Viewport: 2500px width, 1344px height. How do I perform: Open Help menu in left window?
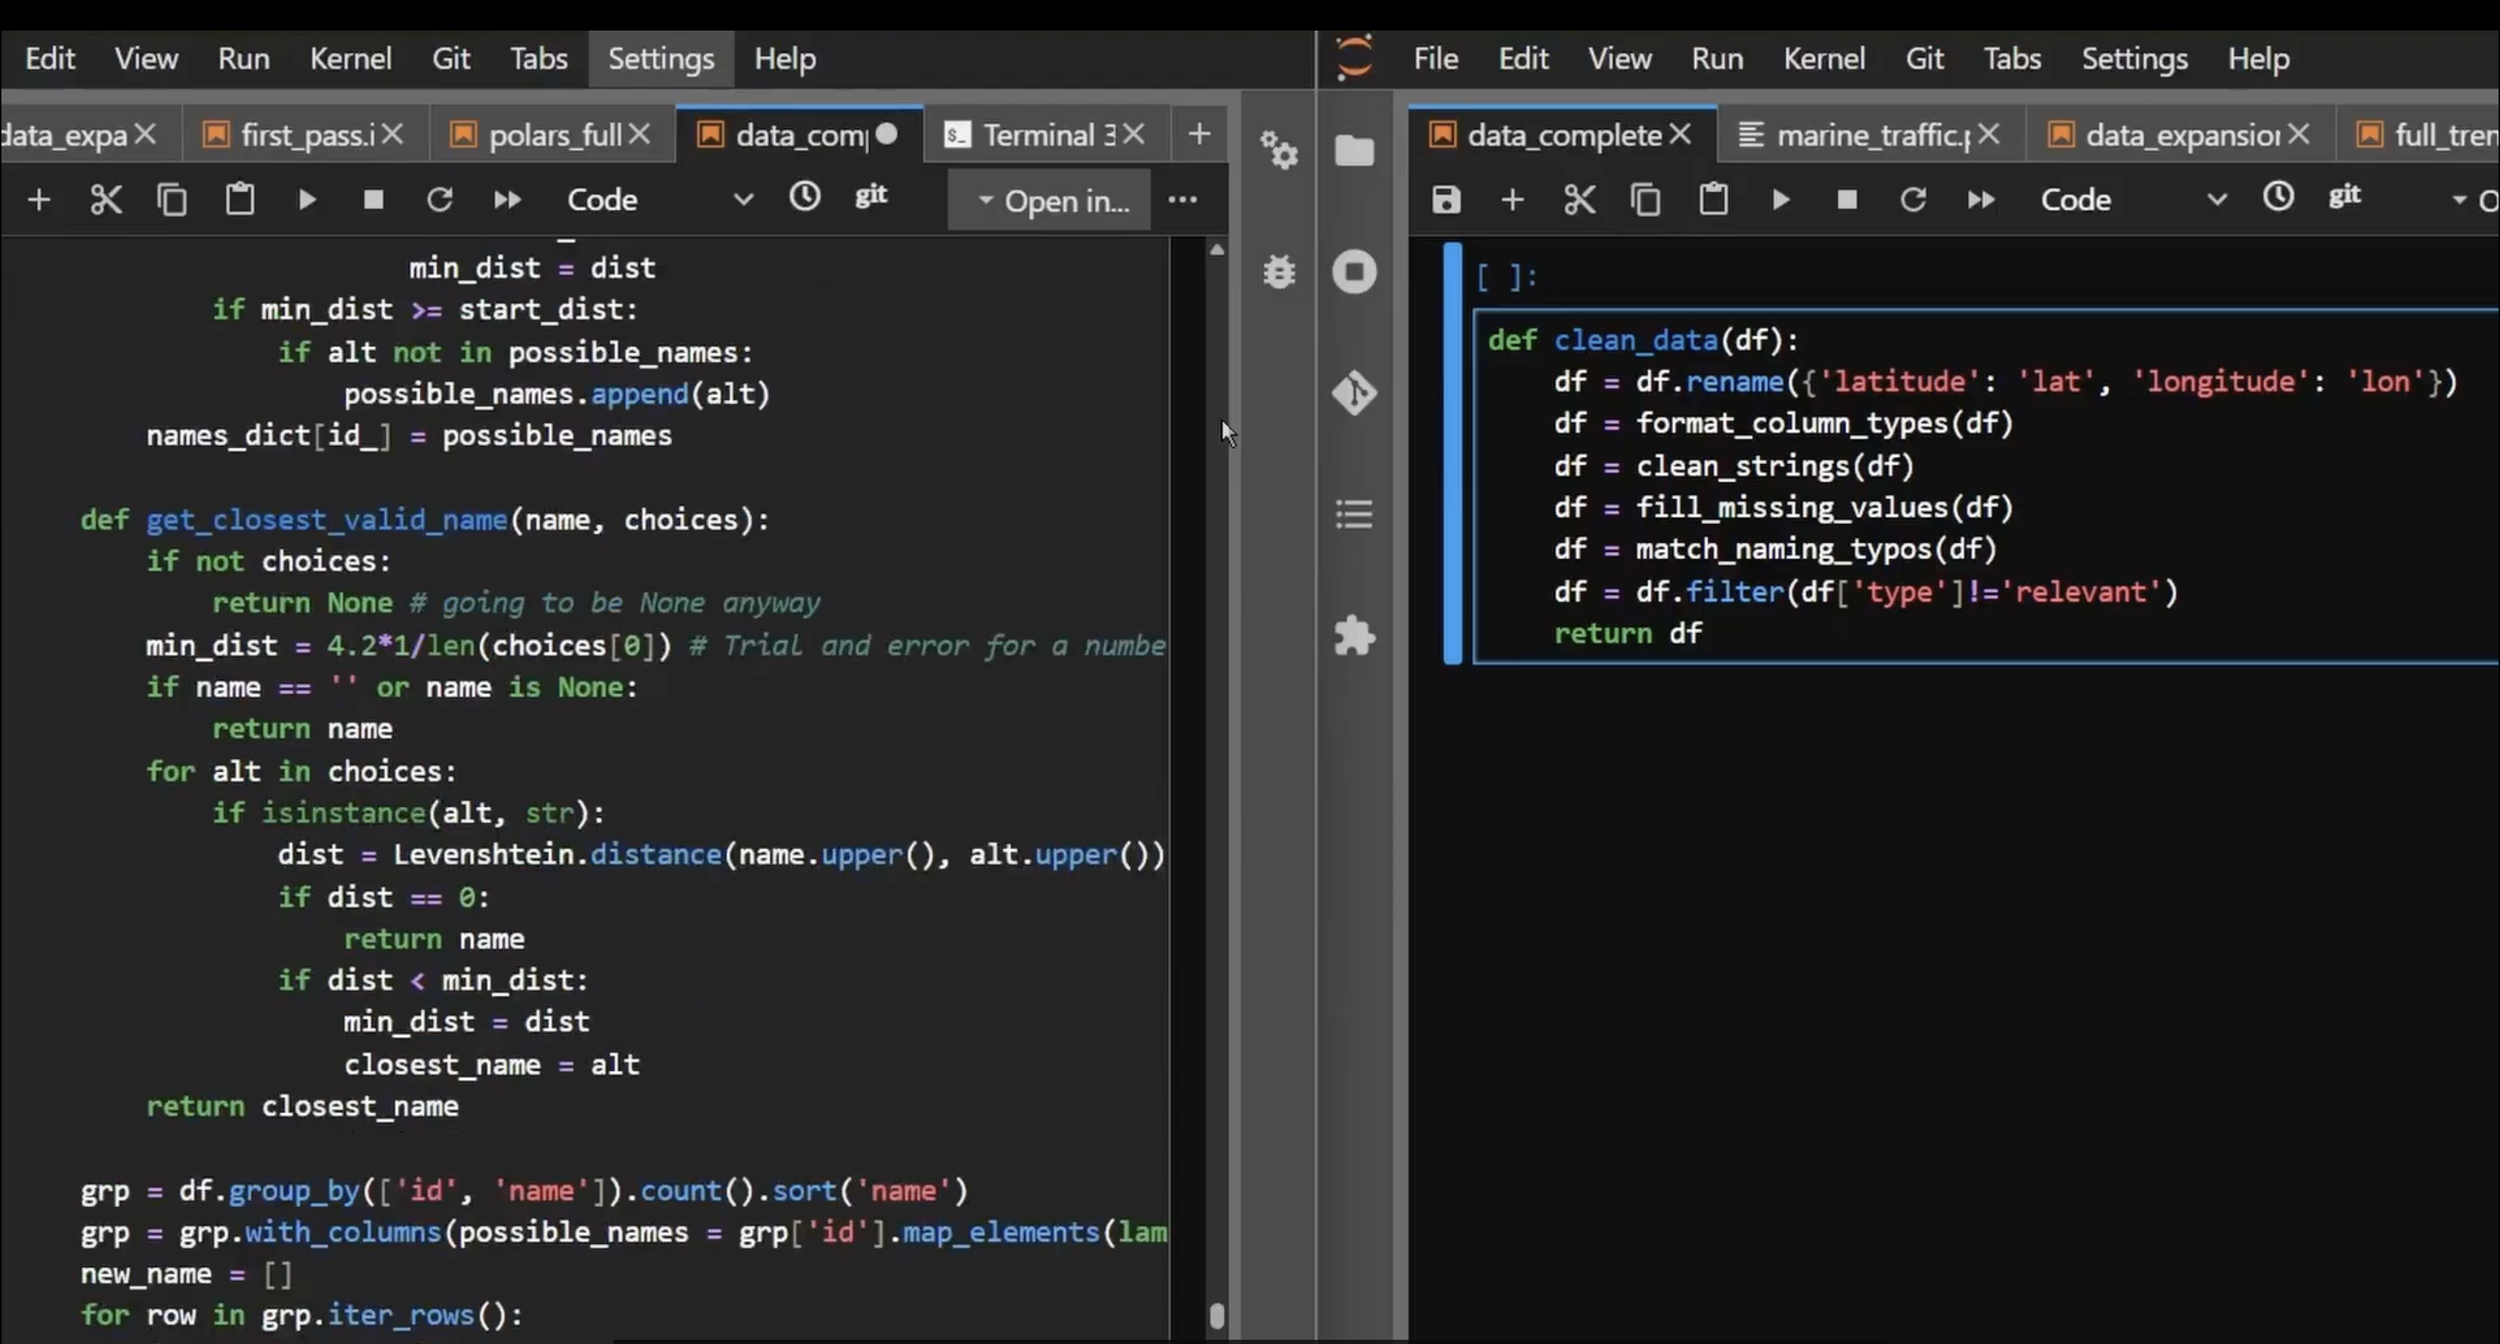785,59
